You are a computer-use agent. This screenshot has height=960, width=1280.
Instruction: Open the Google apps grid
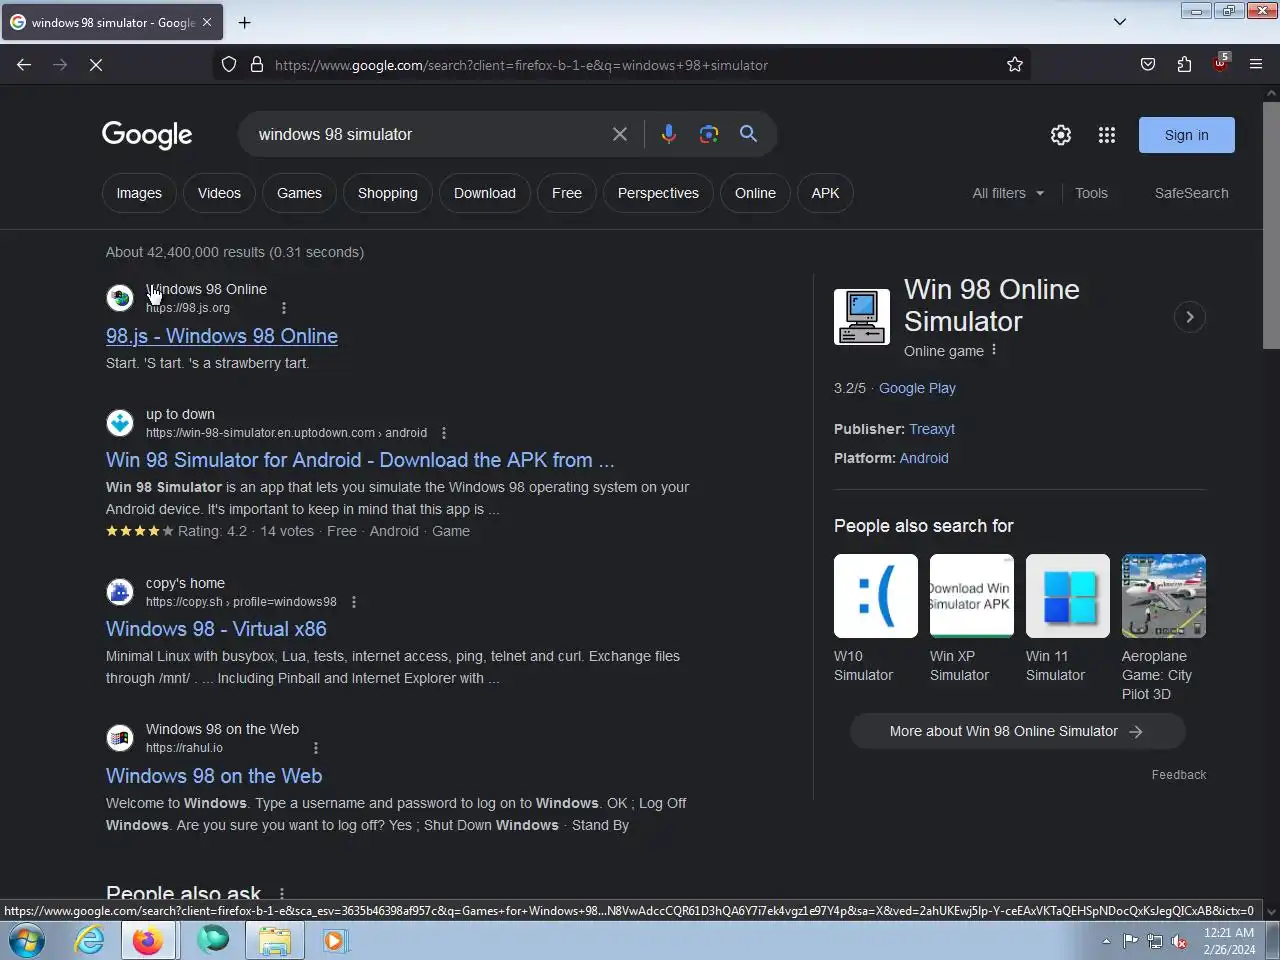coord(1107,135)
